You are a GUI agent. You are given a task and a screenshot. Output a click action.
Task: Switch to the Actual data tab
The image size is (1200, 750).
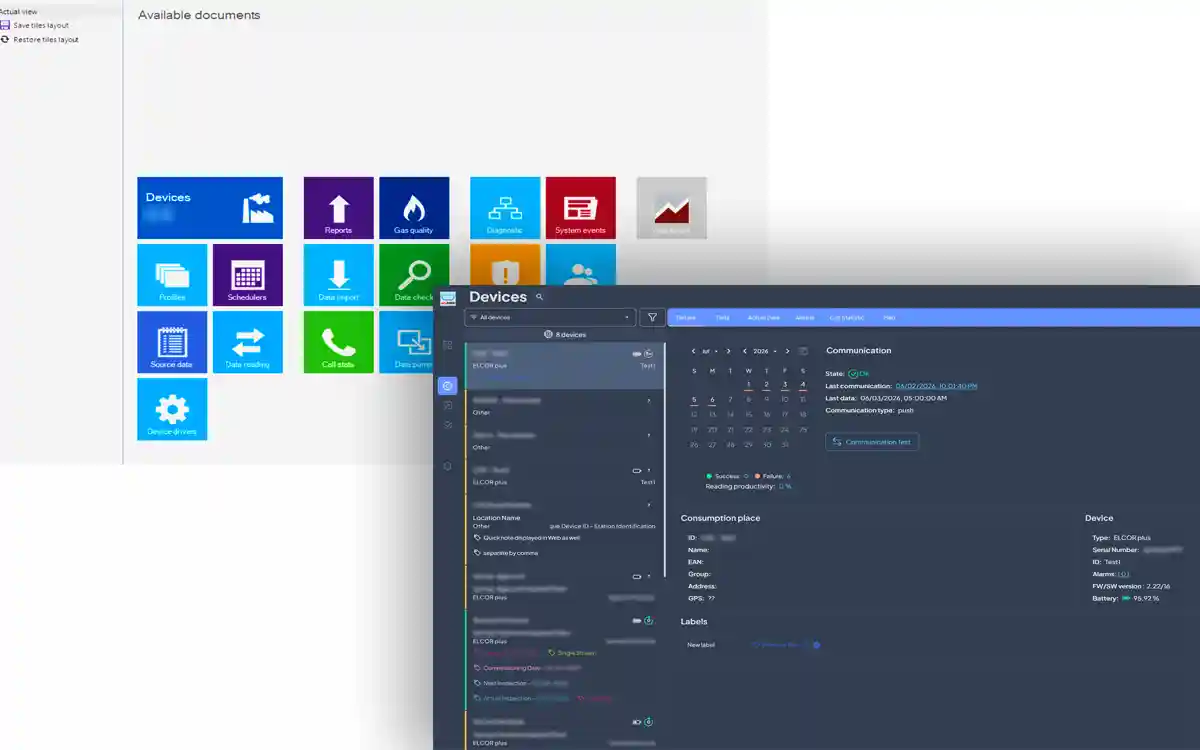763,317
